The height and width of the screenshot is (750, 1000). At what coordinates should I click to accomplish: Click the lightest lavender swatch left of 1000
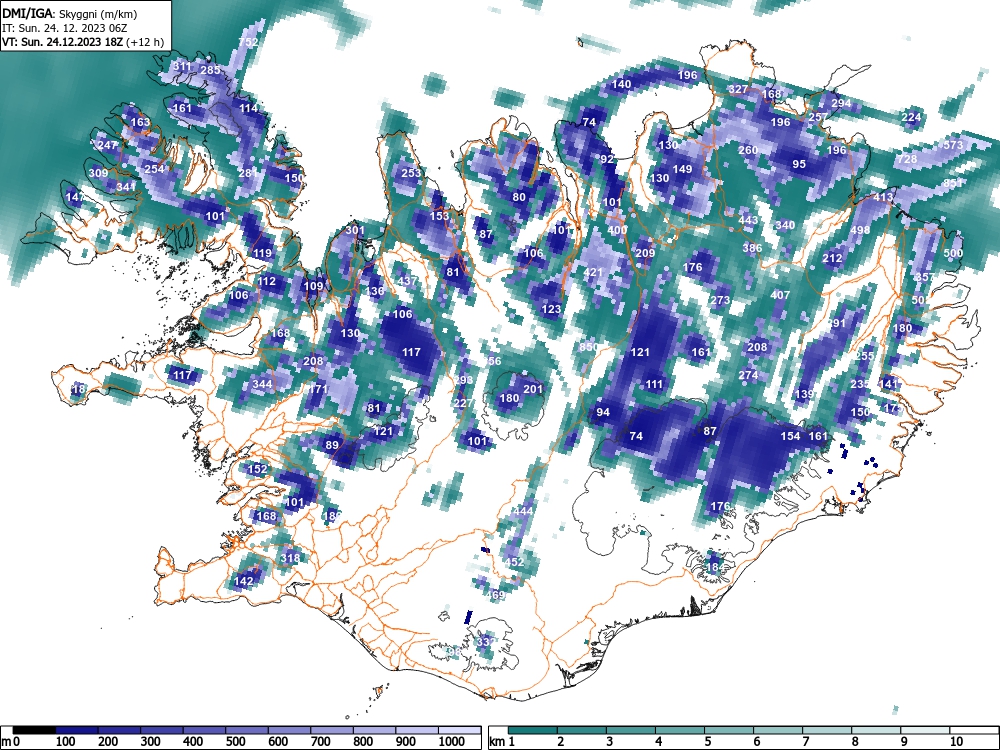(416, 730)
